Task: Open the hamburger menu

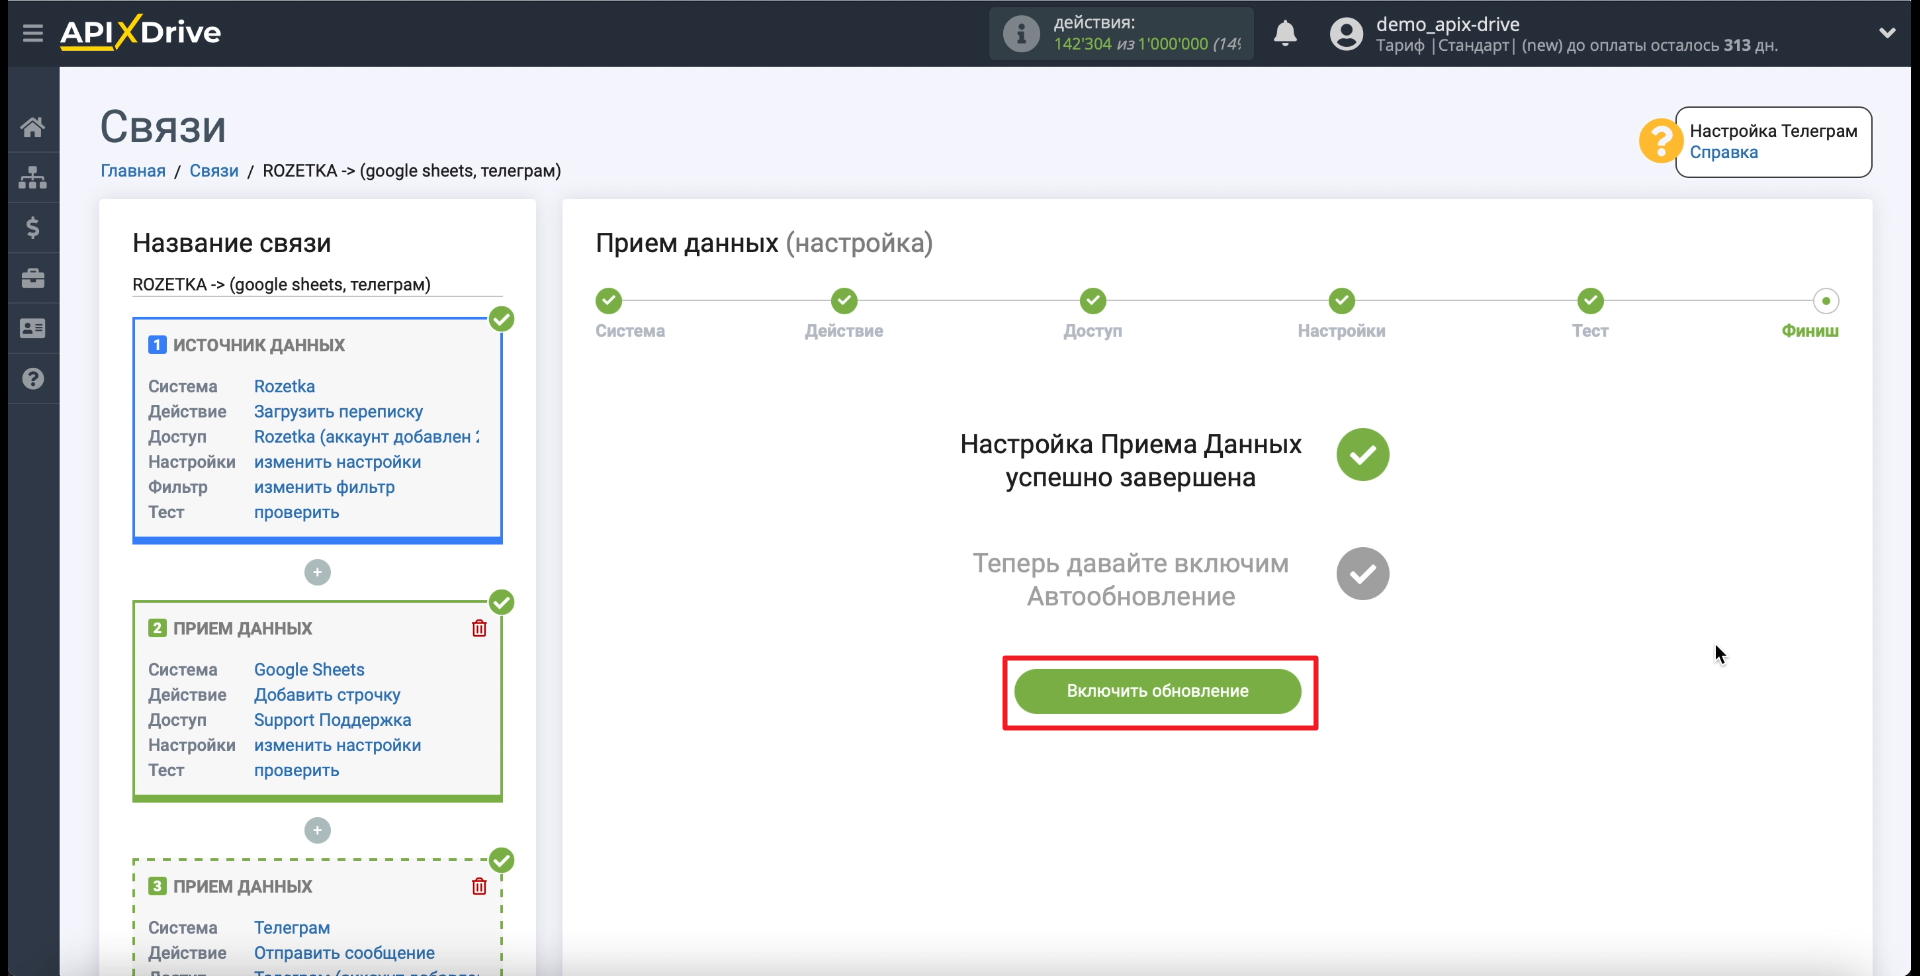Action: tap(33, 33)
